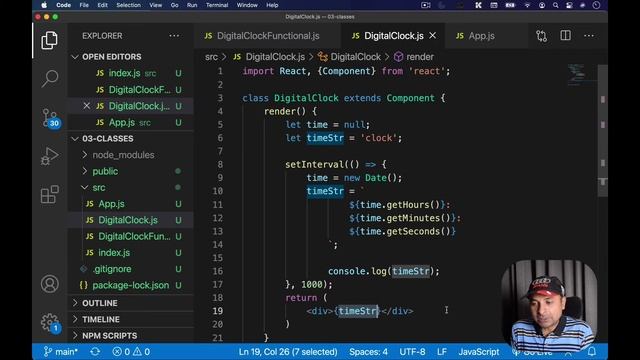Close DigitalClock.js in Open Editors list

[x=87, y=106]
